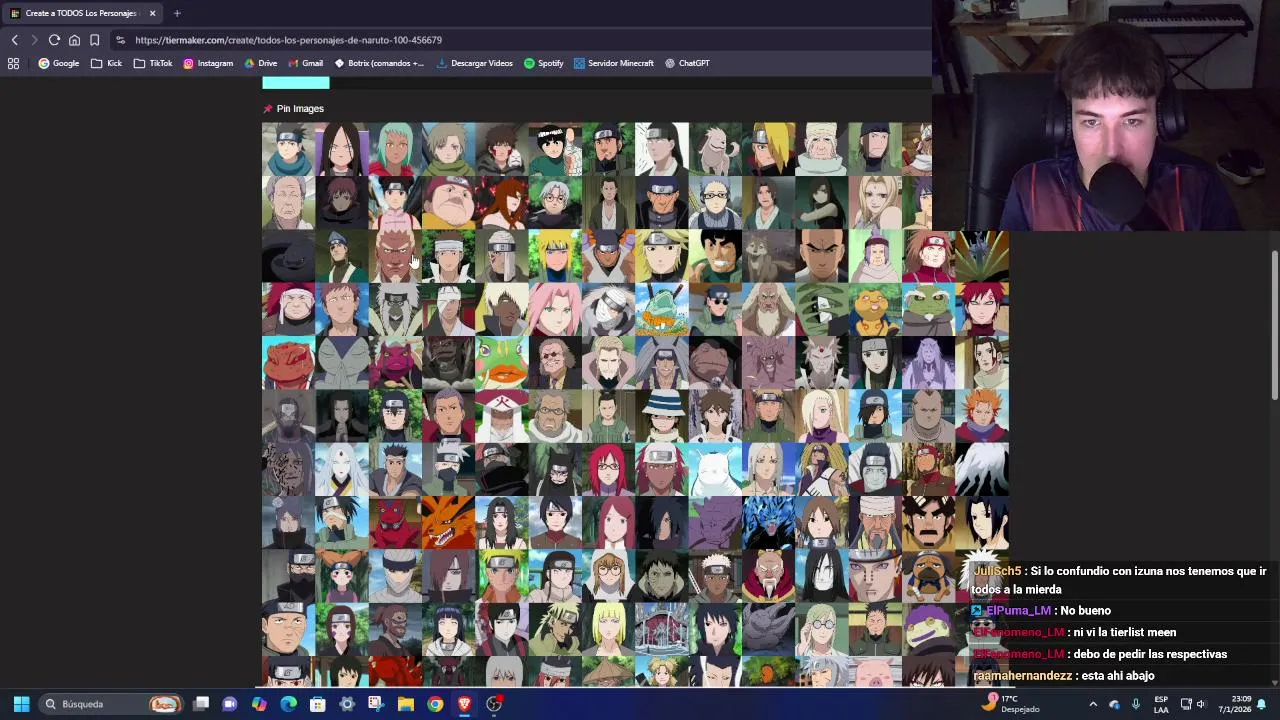This screenshot has height=720, width=1280.
Task: Expand the TikTok bookmarks folder
Action: (153, 63)
